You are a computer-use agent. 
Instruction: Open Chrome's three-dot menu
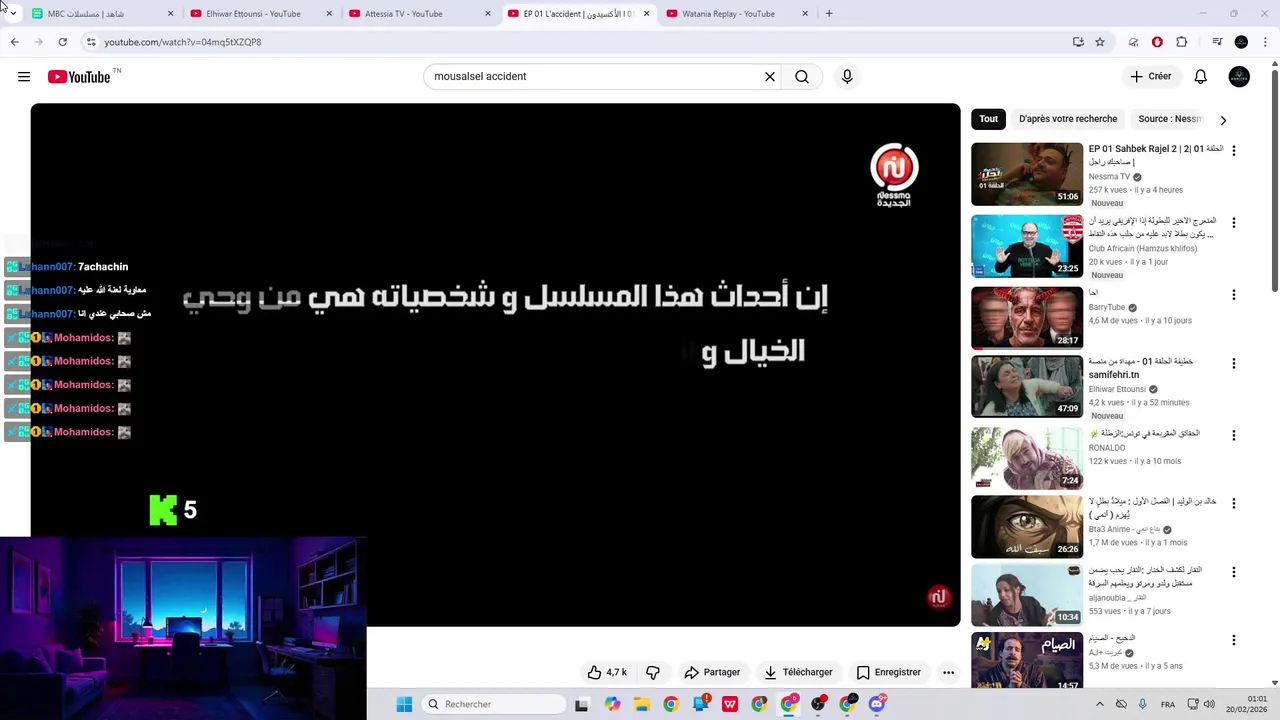pyautogui.click(x=1265, y=42)
